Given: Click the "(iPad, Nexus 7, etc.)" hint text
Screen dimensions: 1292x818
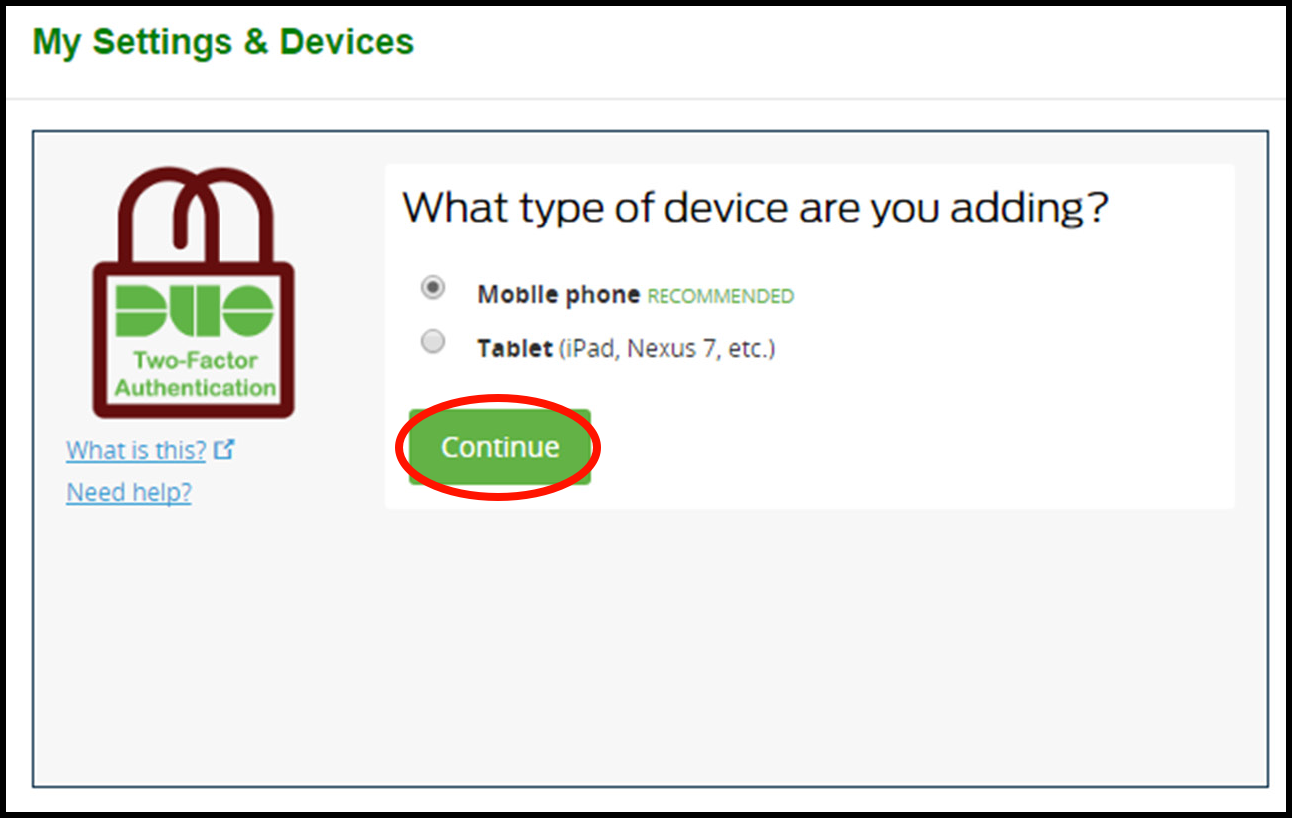Looking at the screenshot, I should 667,349.
